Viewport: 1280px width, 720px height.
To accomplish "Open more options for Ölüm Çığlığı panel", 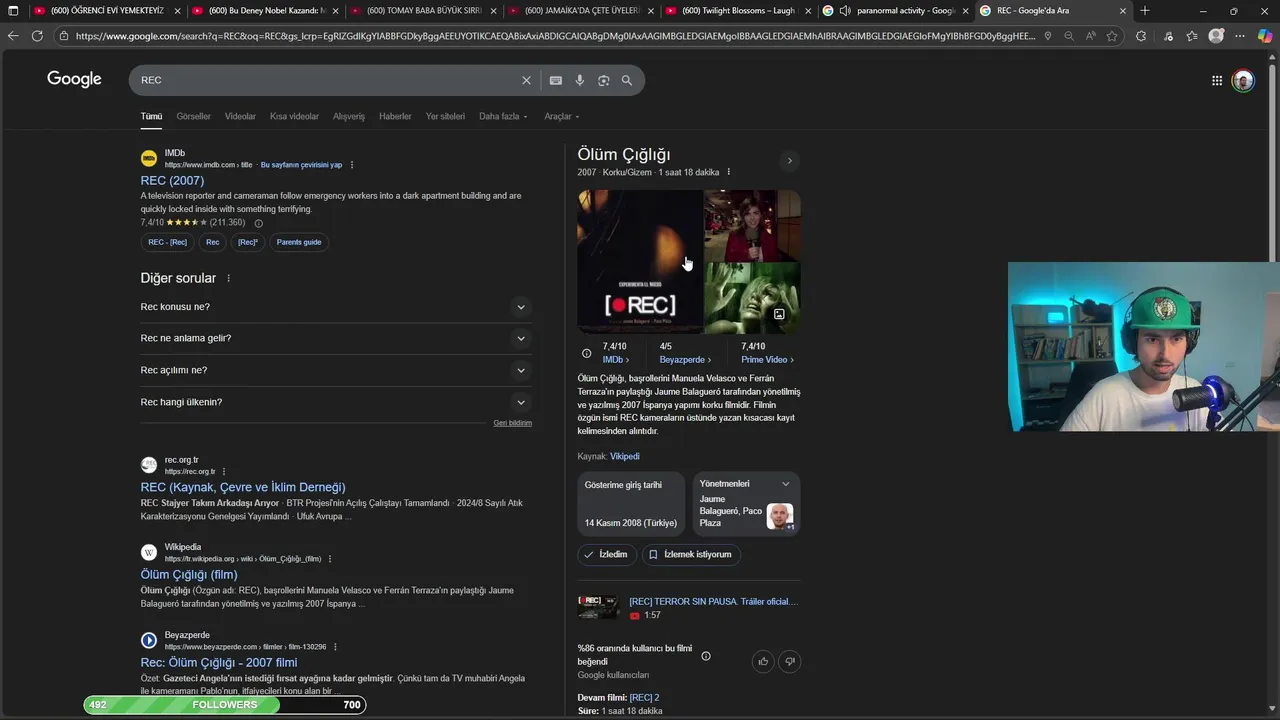I will [728, 172].
